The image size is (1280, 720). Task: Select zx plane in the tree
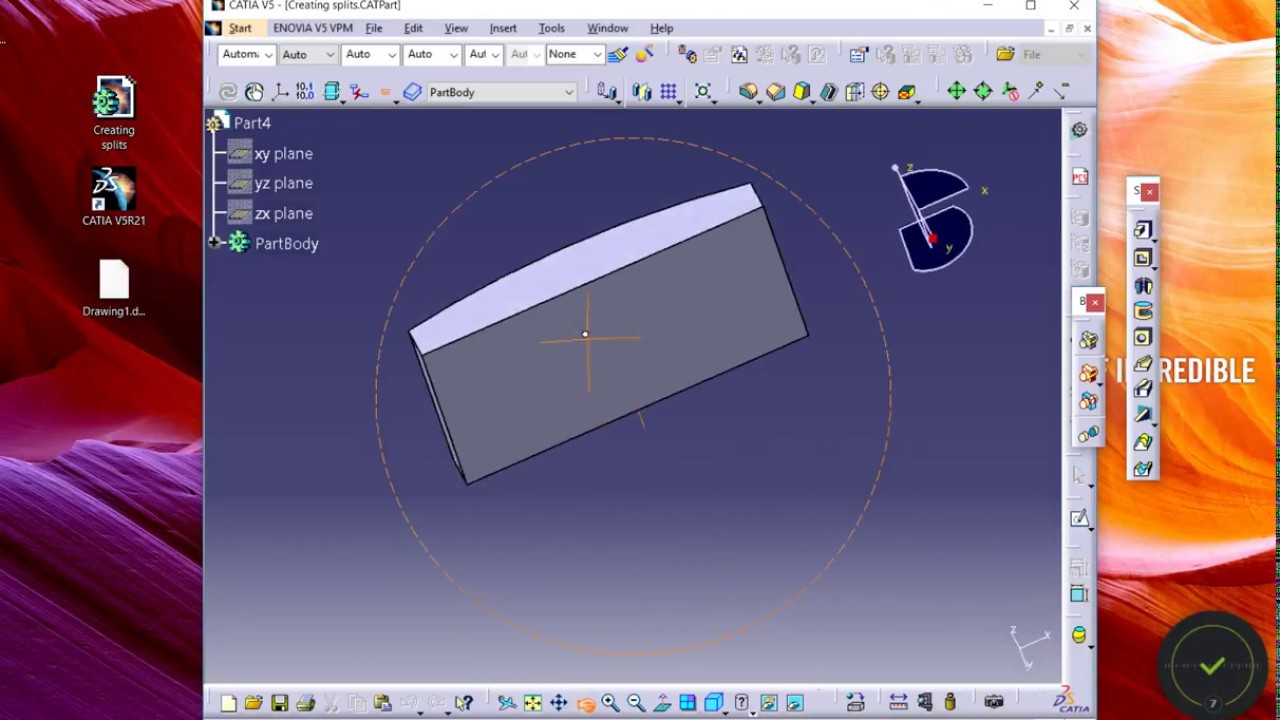click(x=283, y=213)
